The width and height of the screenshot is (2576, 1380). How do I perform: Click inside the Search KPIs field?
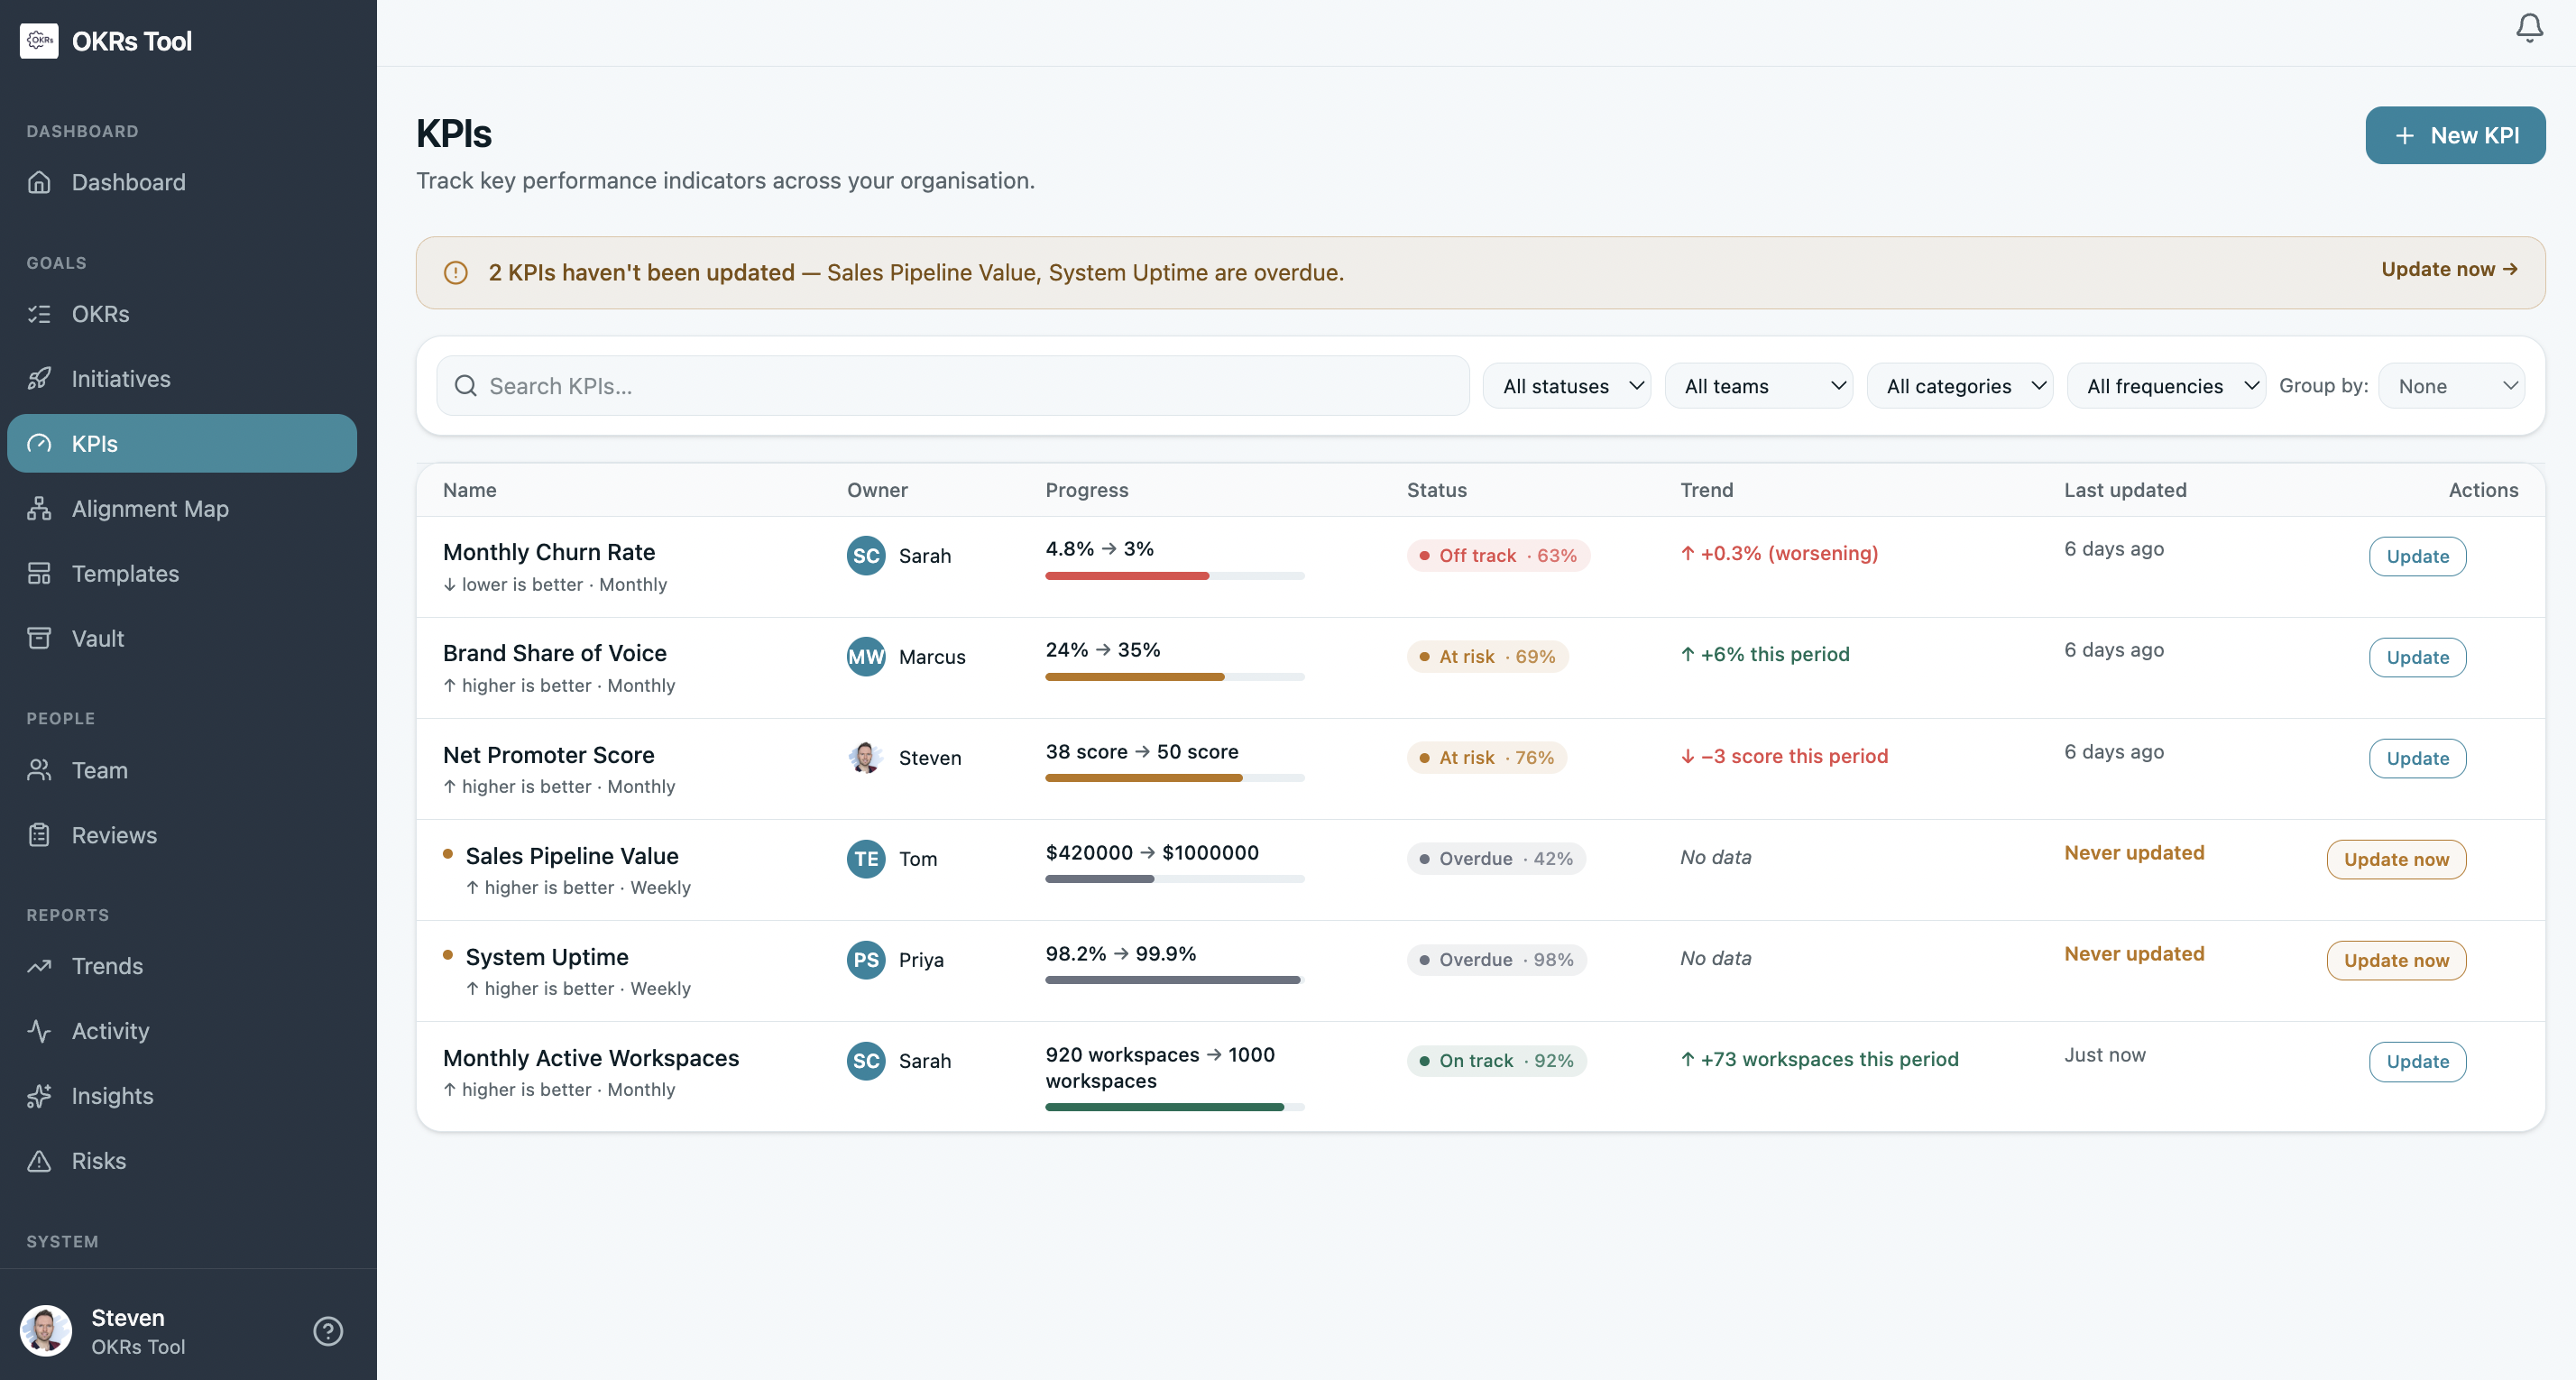pos(950,385)
